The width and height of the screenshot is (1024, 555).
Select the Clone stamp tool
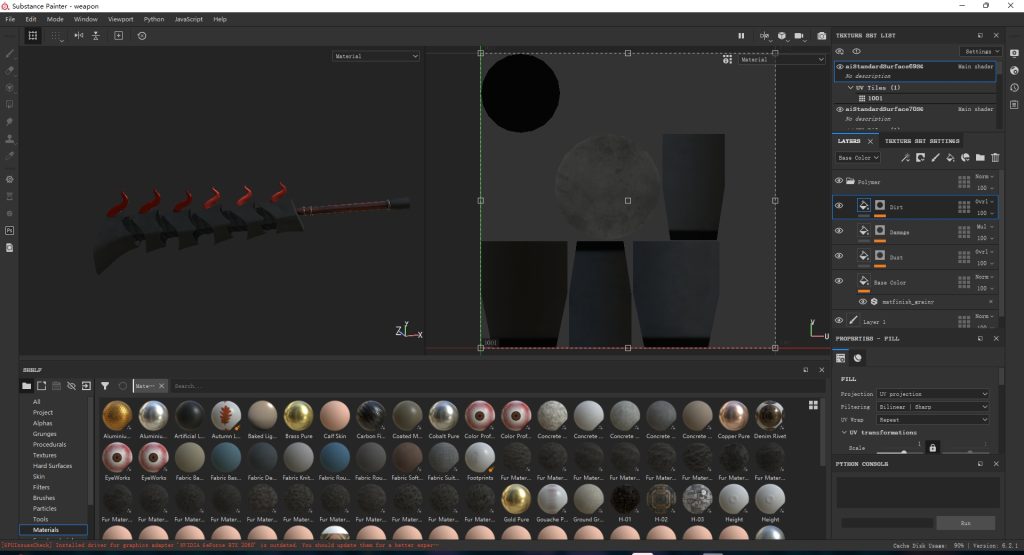(x=10, y=138)
